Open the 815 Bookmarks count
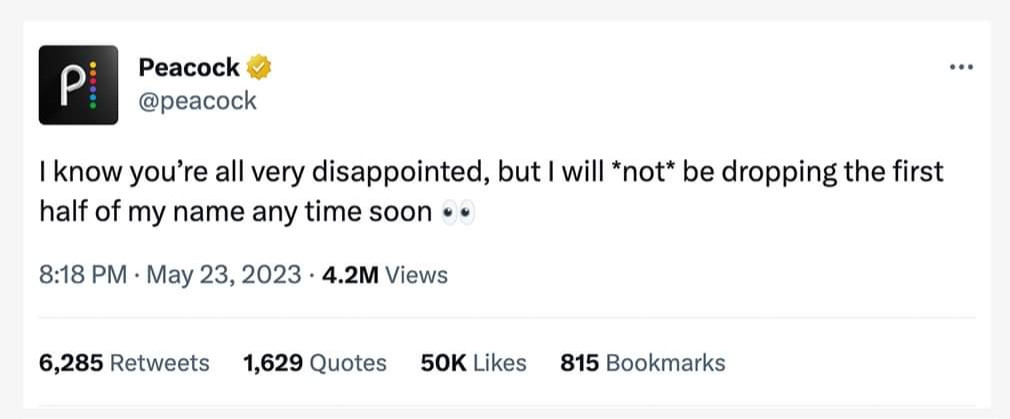The height and width of the screenshot is (419, 1010). click(579, 362)
